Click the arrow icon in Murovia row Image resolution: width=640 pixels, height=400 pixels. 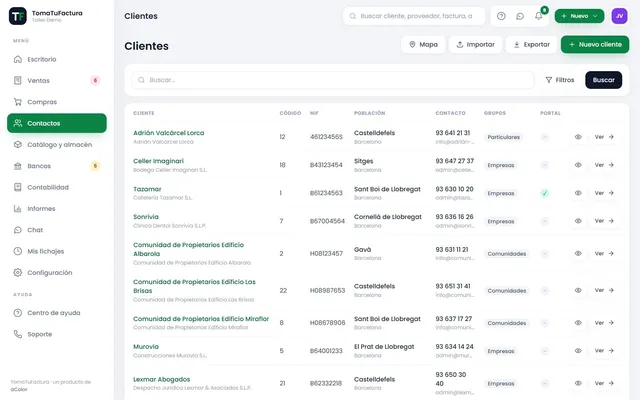click(611, 351)
